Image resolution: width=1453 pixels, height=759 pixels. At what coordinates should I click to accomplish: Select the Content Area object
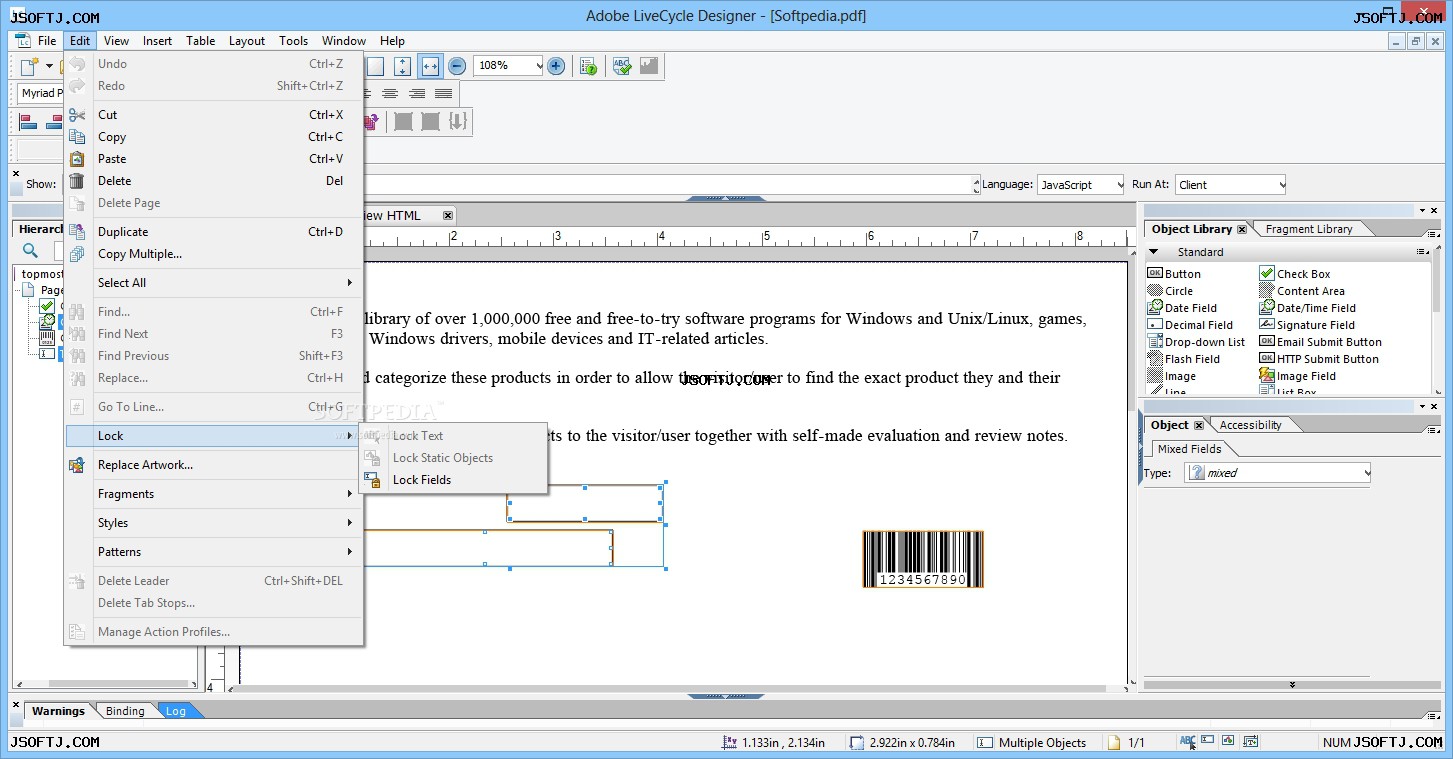1302,291
